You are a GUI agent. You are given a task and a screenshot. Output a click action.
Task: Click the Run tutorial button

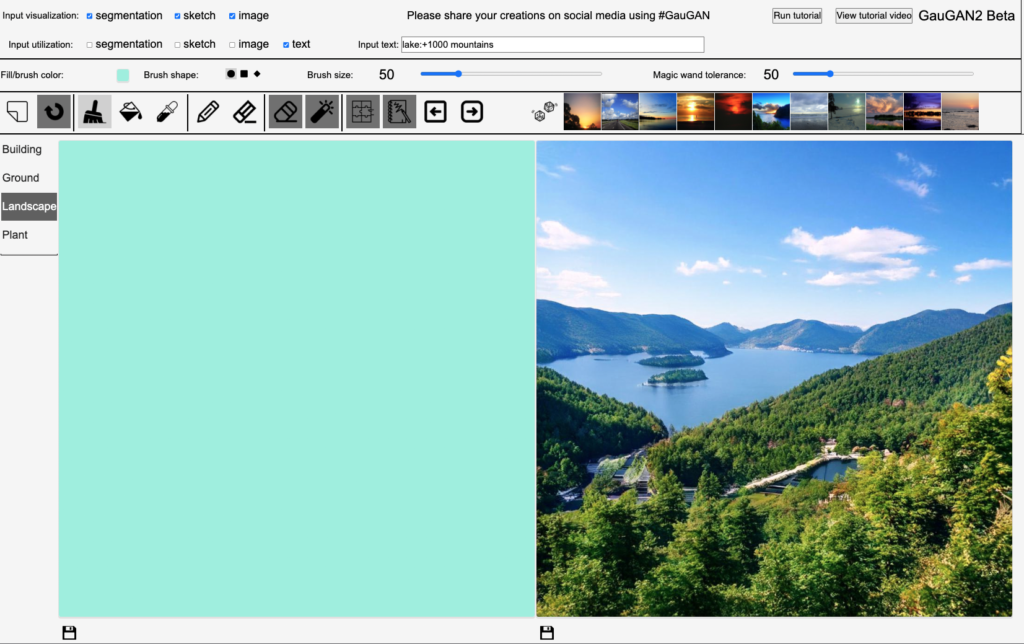[x=797, y=16]
